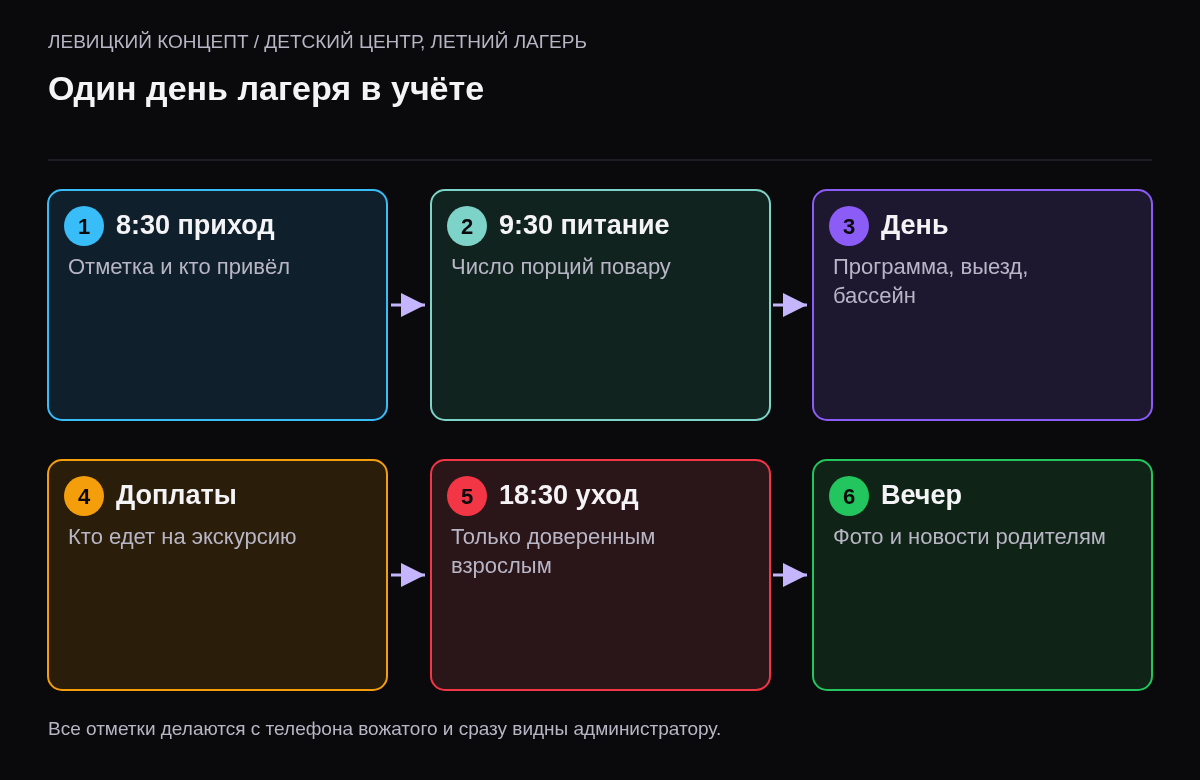Click the text "Программа, выезд, бассейн"
1200x780 pixels.
(931, 281)
